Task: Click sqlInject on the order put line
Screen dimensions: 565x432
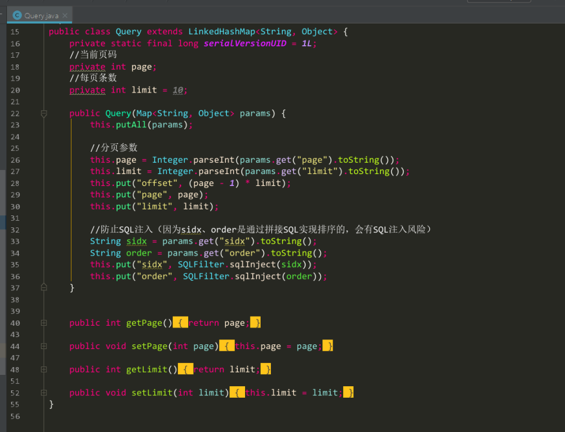Action: (258, 276)
